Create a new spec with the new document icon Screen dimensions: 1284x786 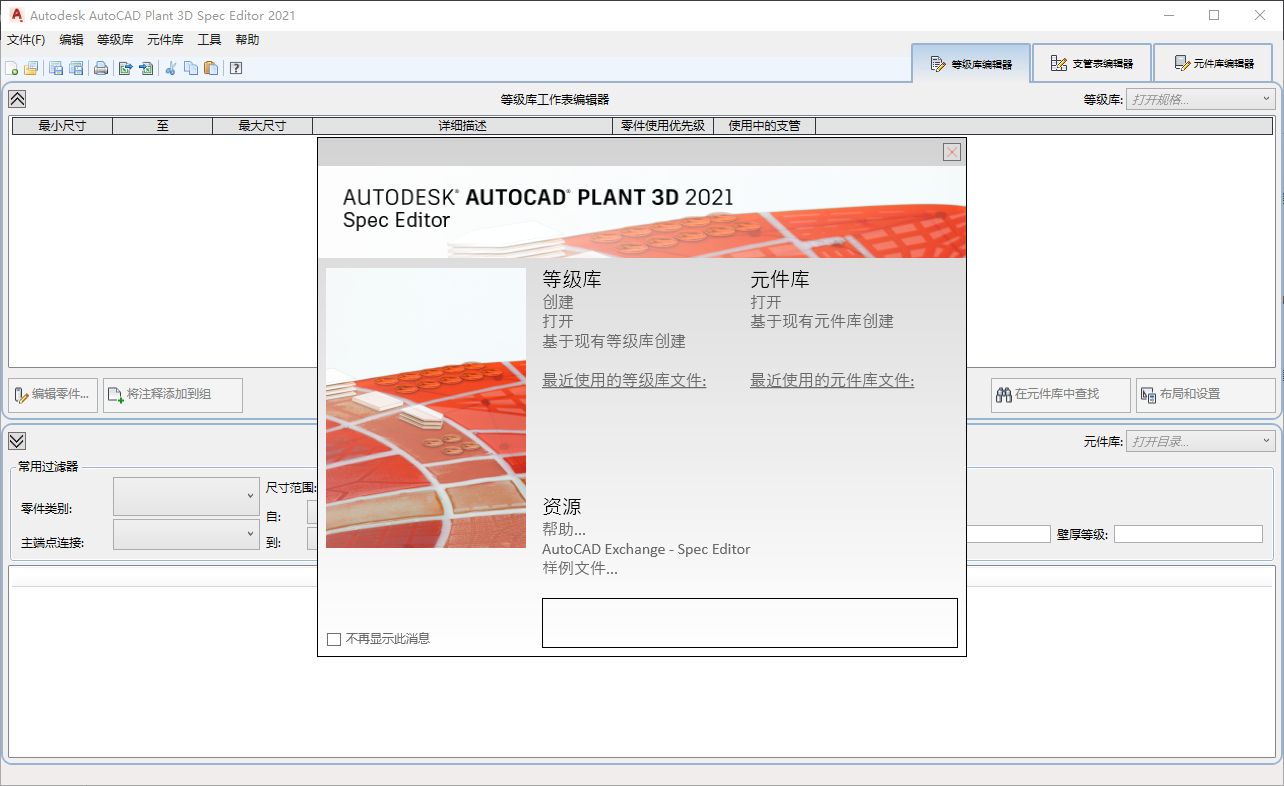coord(11,68)
